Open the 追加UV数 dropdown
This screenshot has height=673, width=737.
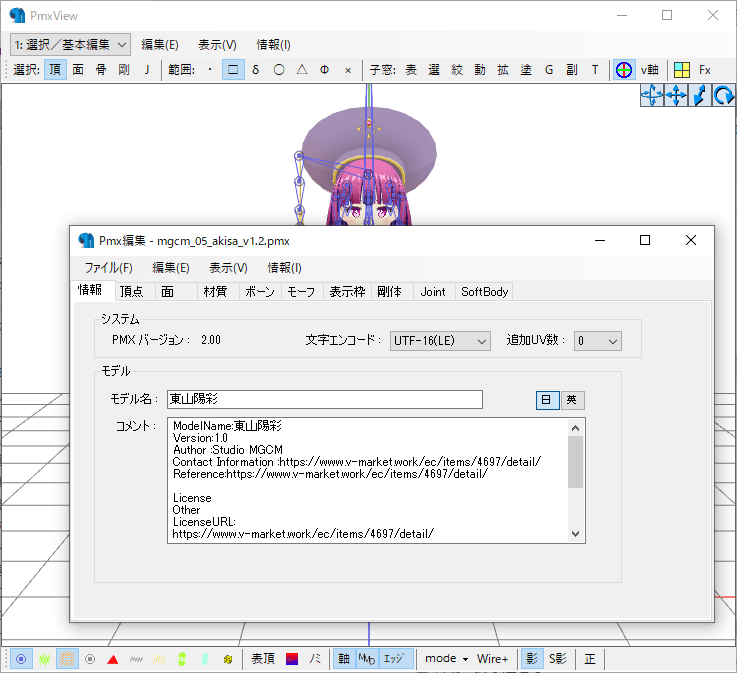[598, 340]
